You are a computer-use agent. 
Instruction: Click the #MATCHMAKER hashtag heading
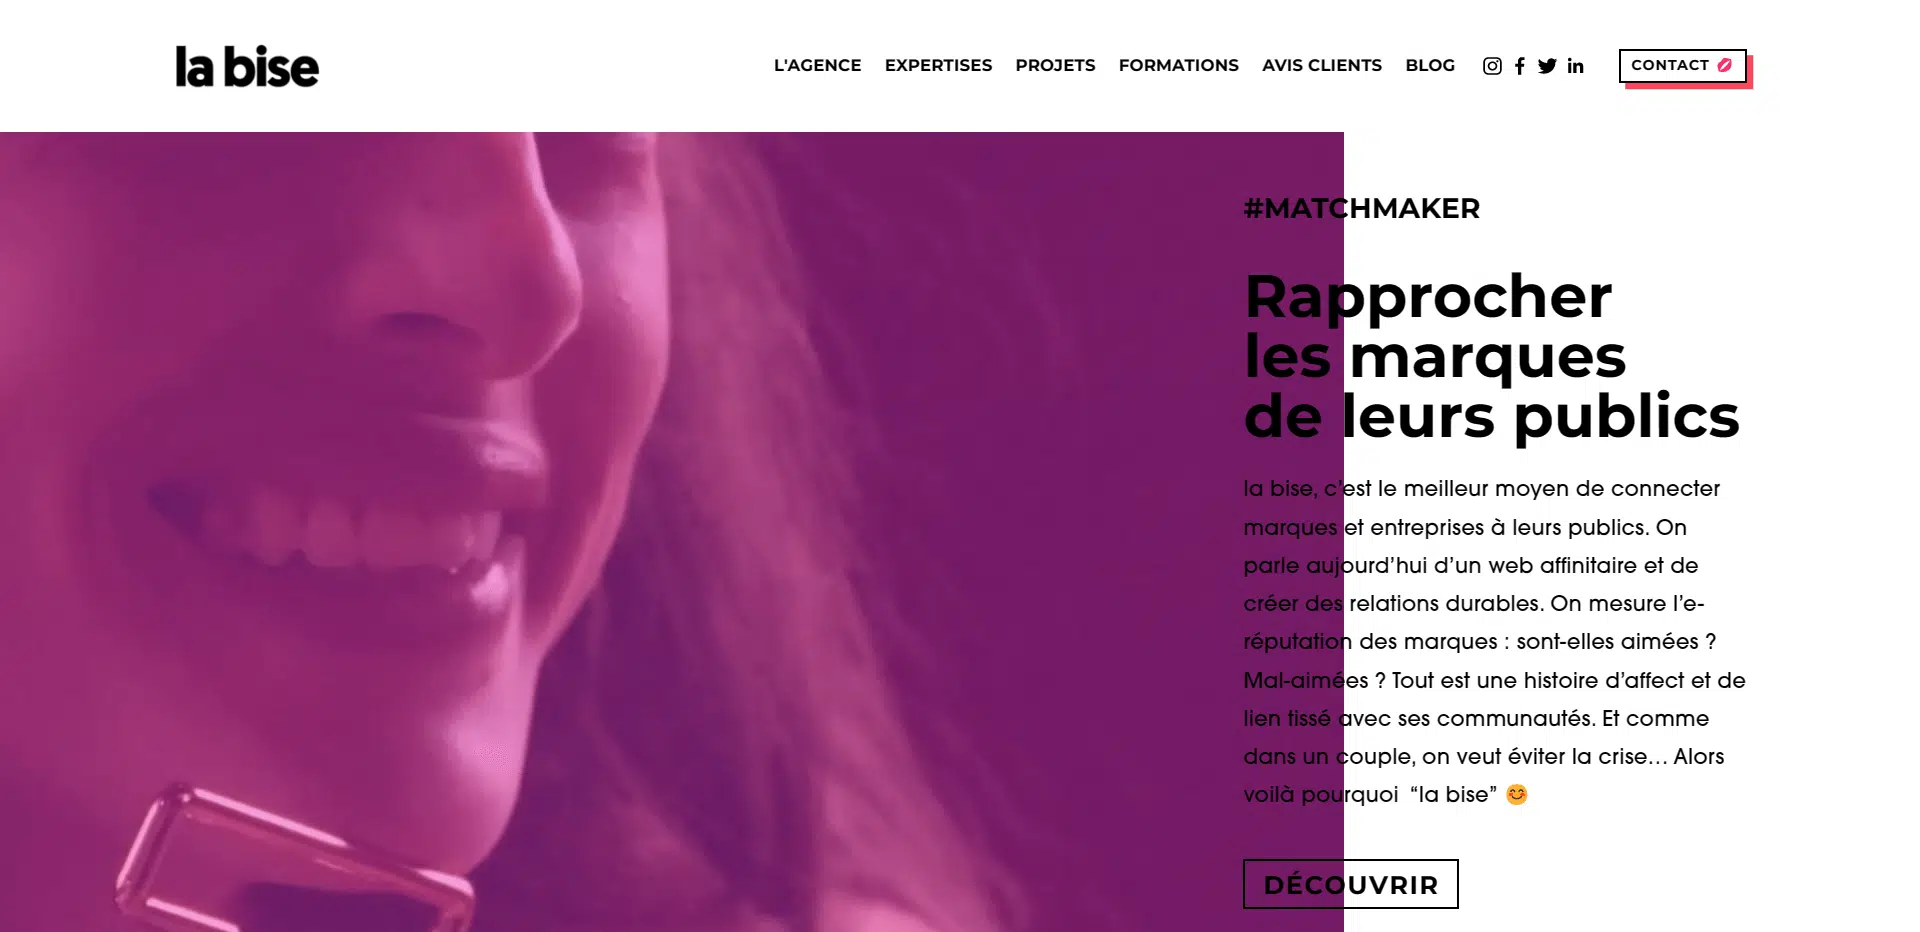[1361, 208]
